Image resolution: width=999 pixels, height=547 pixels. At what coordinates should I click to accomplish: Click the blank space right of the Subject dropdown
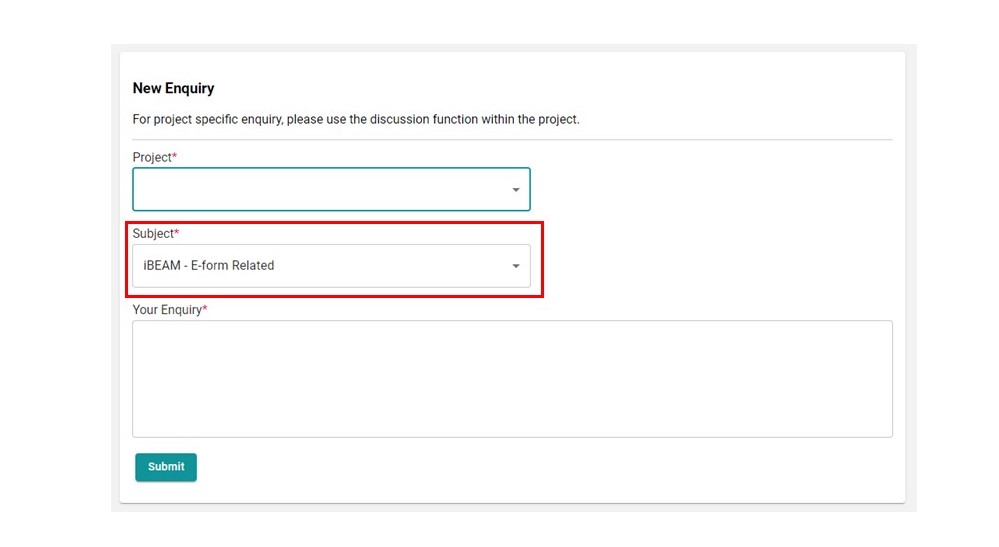pos(720,266)
